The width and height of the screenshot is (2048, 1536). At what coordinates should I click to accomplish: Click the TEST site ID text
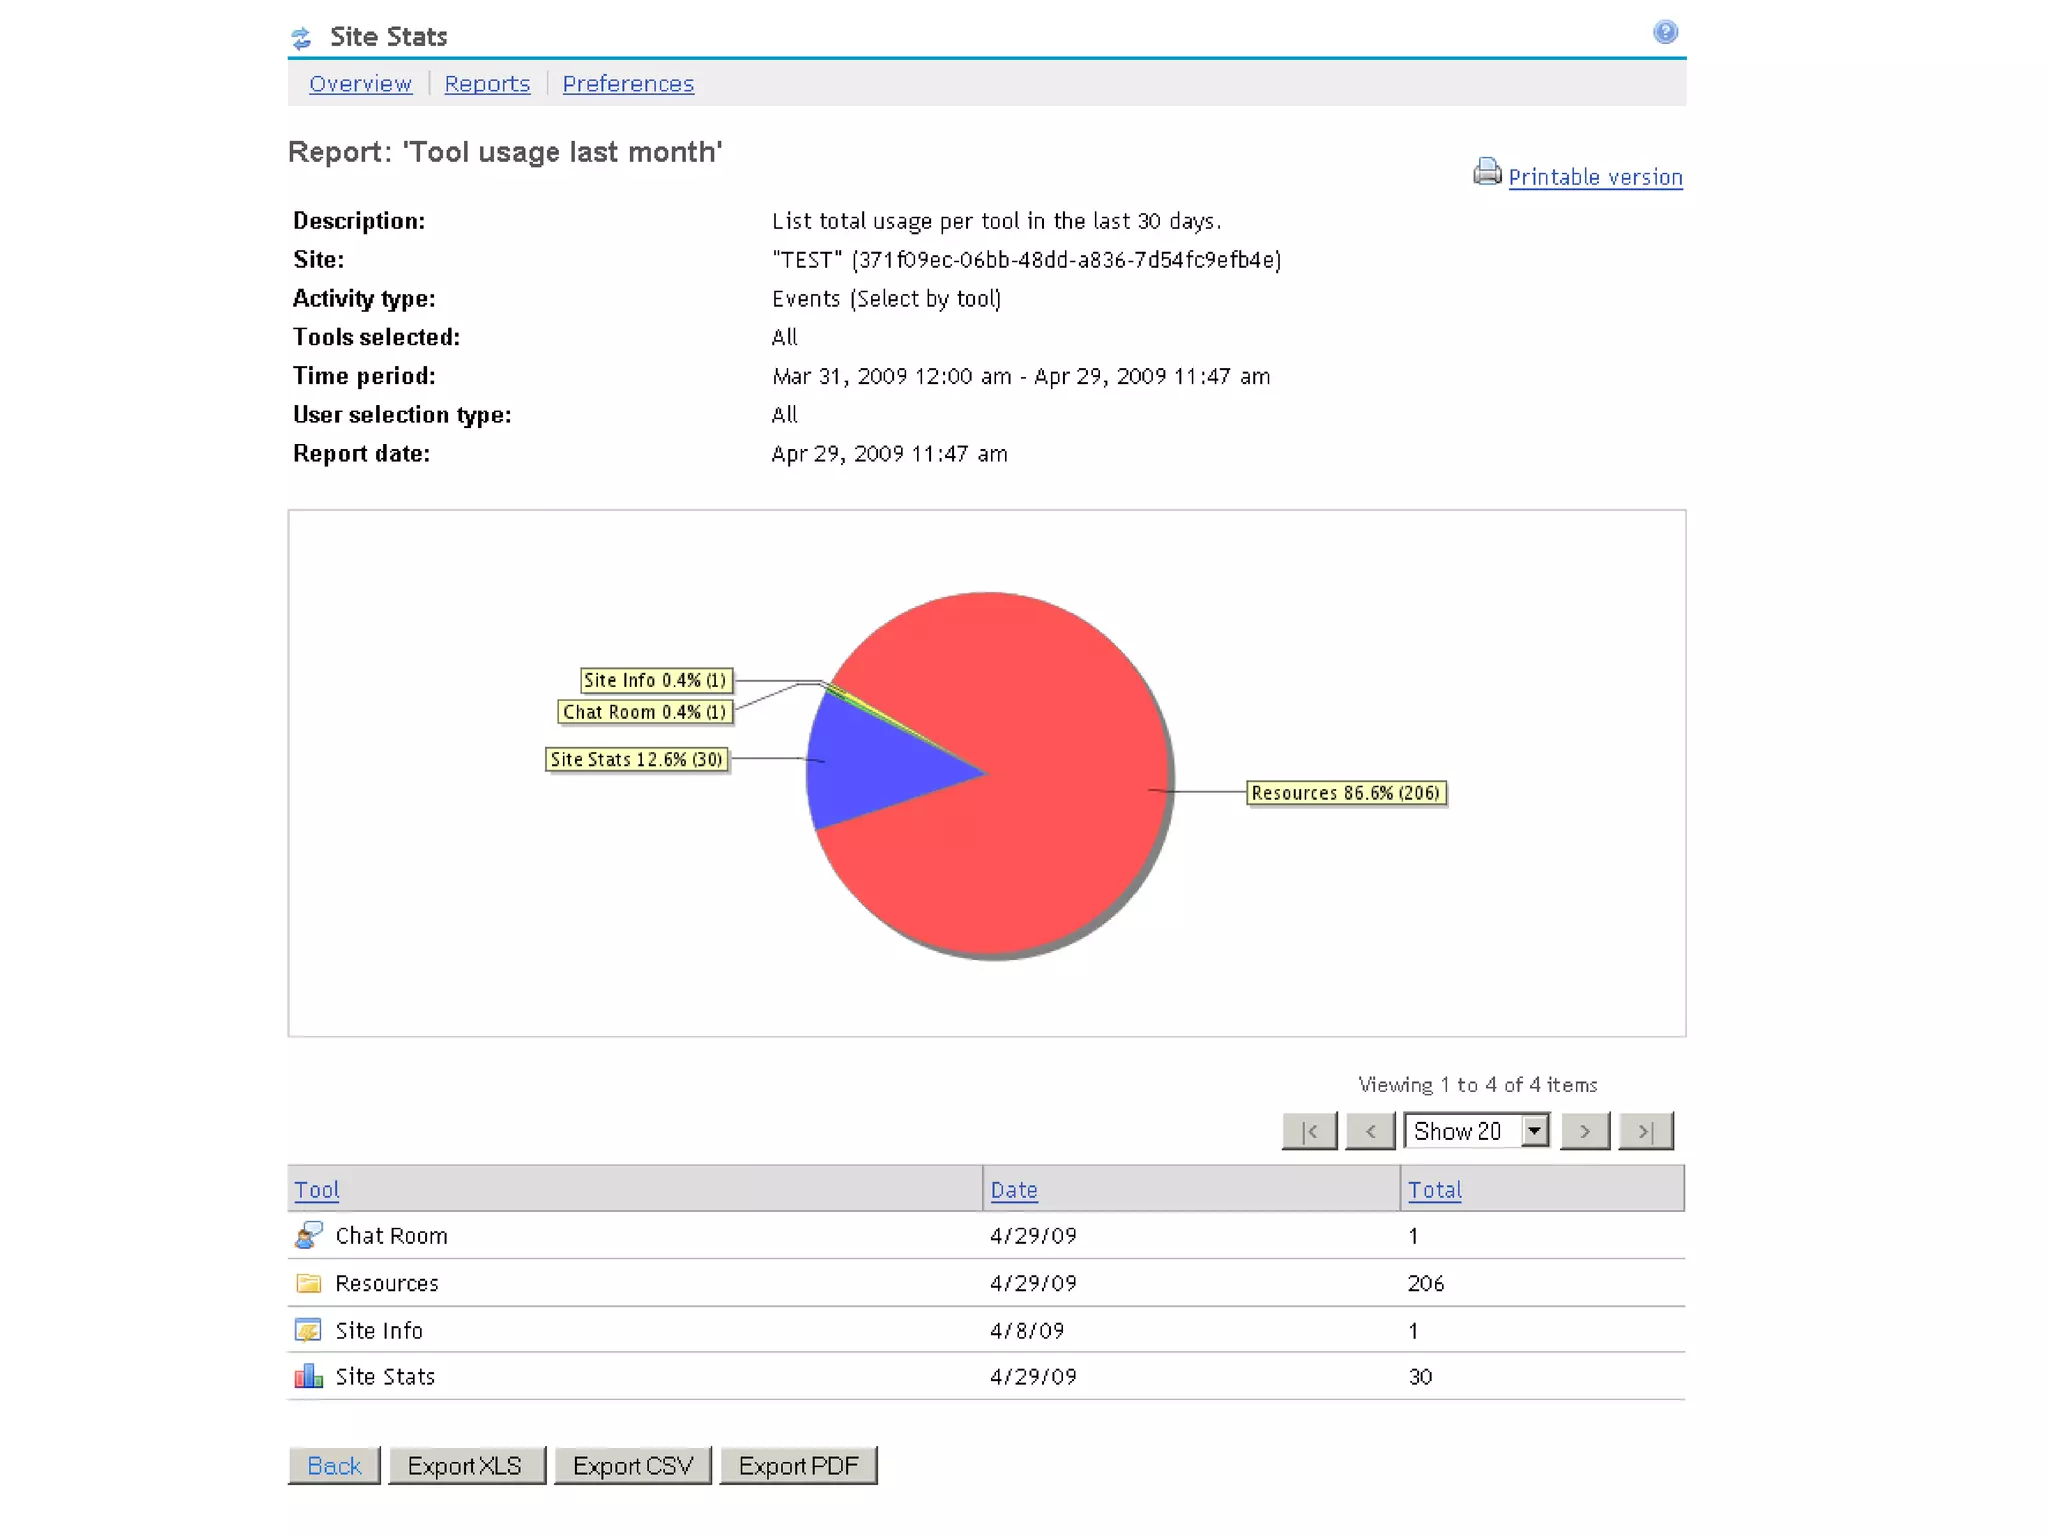(1026, 260)
